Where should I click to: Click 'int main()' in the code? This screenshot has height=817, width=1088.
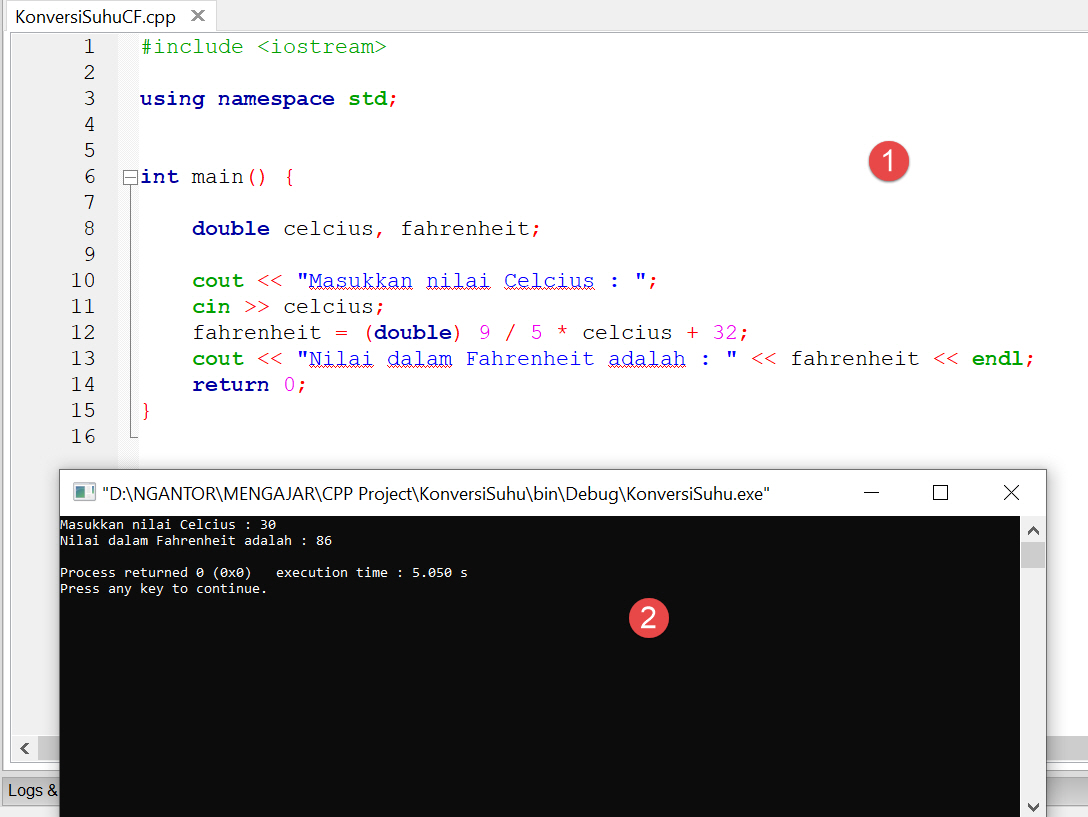point(203,177)
